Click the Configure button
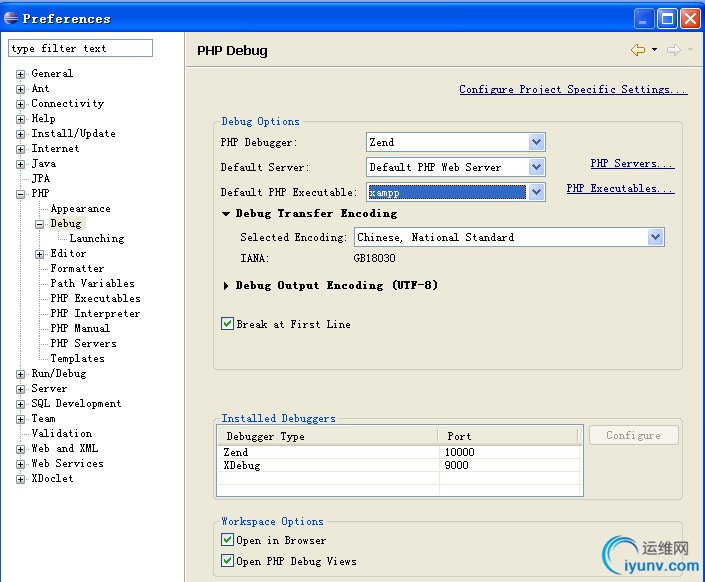The image size is (705, 582). click(634, 435)
